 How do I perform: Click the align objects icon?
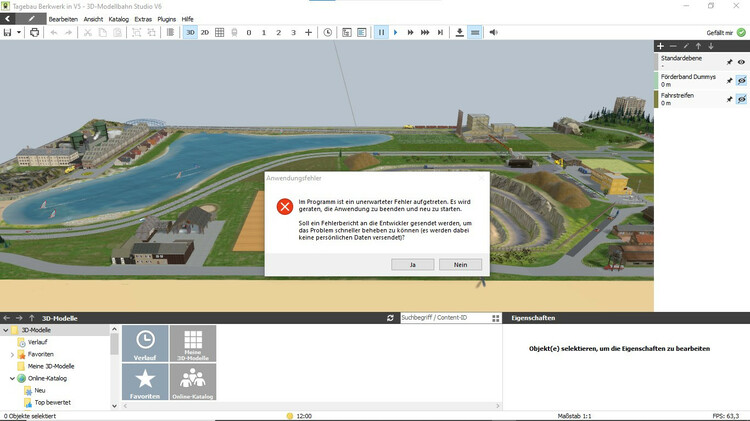coord(170,33)
